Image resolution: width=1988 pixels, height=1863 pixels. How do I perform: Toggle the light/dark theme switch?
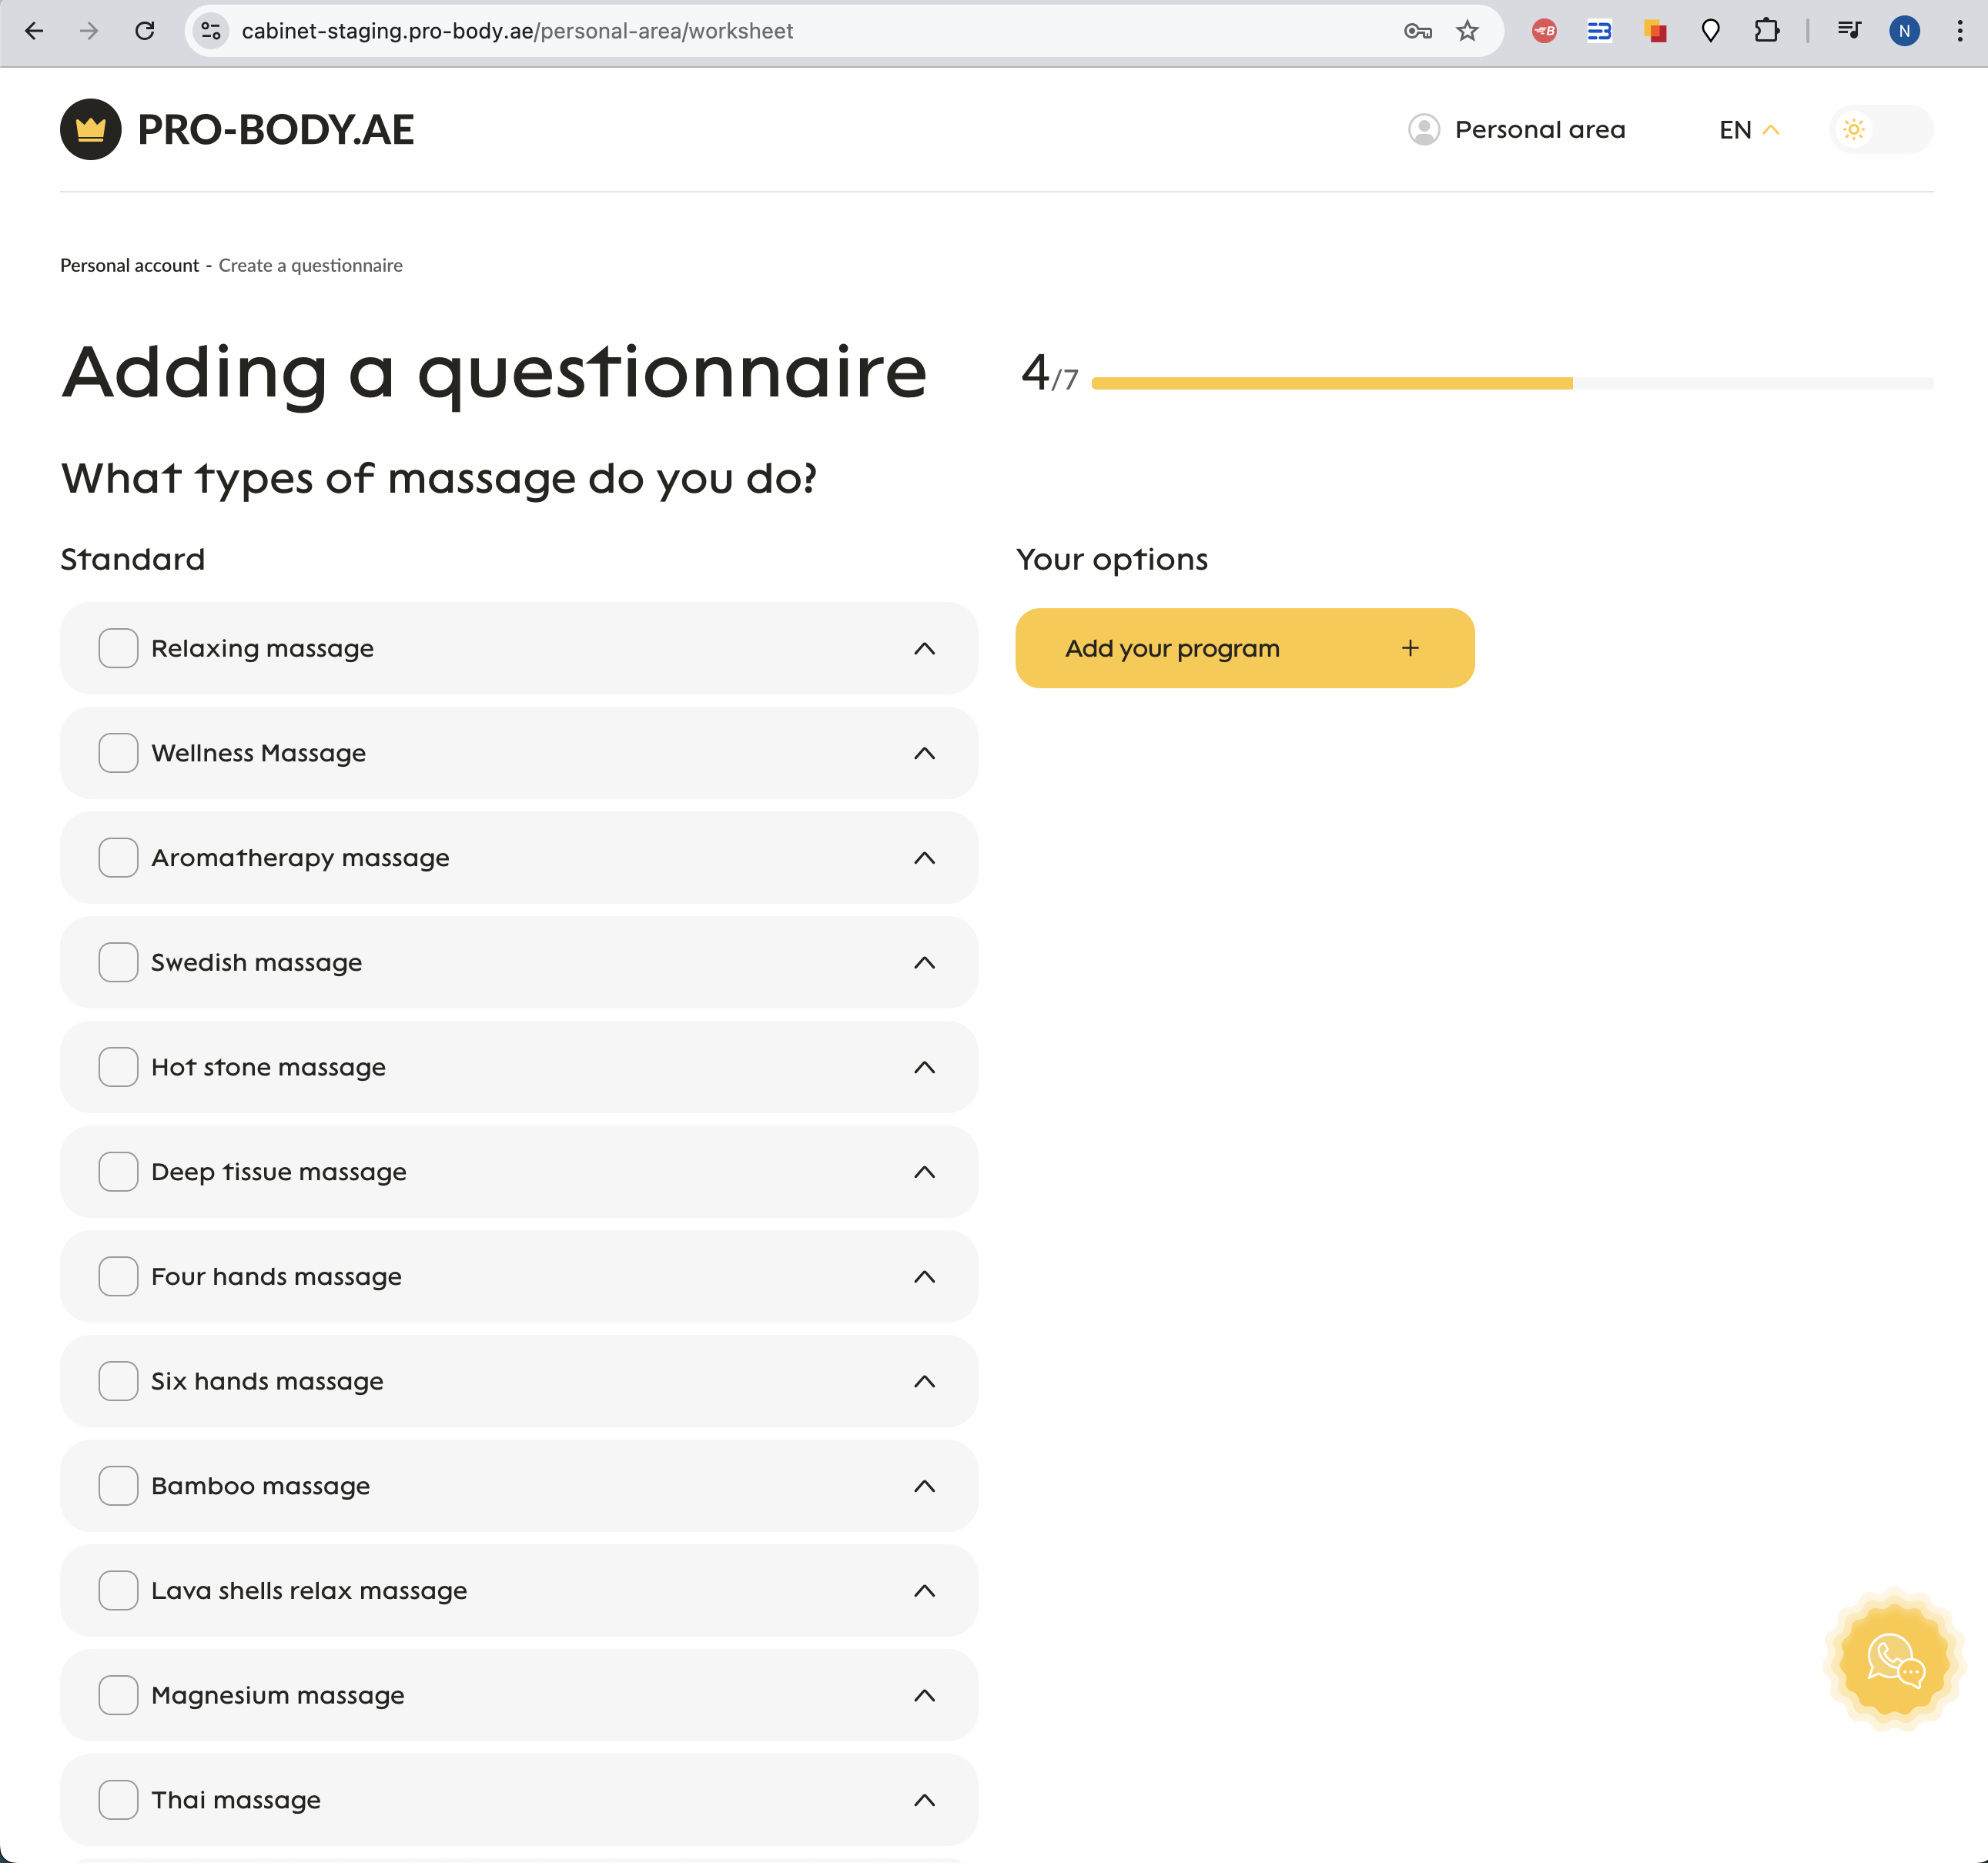point(1880,129)
